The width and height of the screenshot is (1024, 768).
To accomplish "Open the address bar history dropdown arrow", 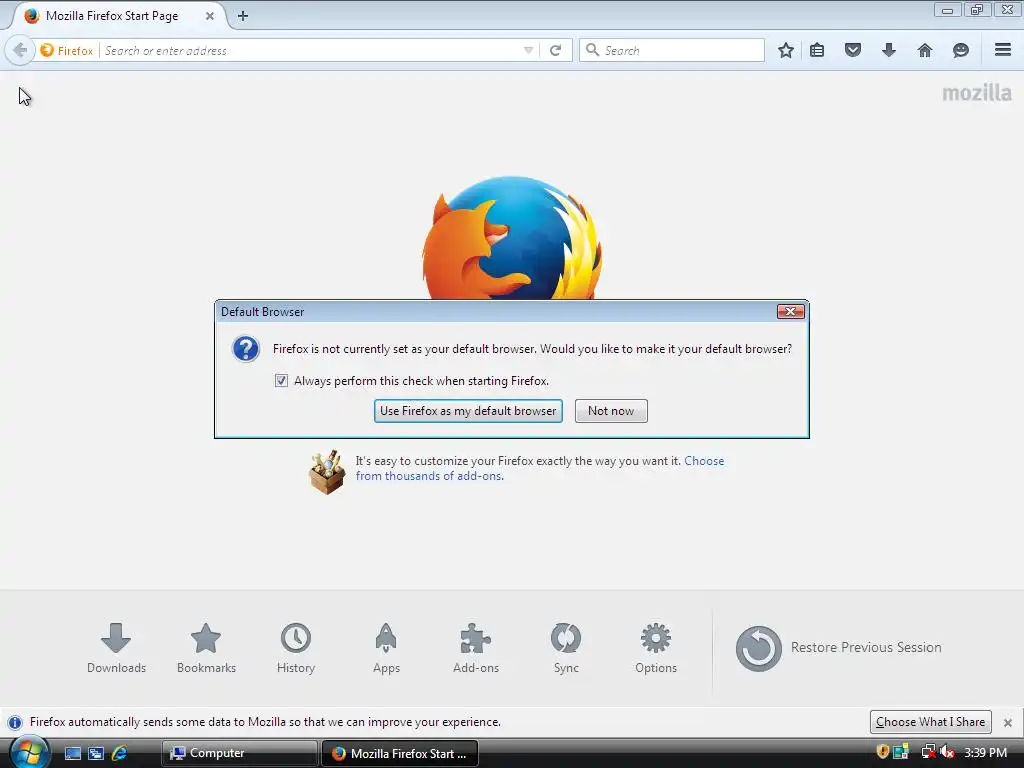I will pos(528,50).
